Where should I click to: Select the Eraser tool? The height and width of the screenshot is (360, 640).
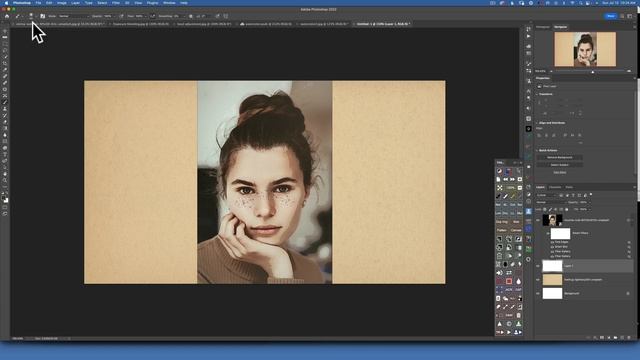[x=5, y=122]
